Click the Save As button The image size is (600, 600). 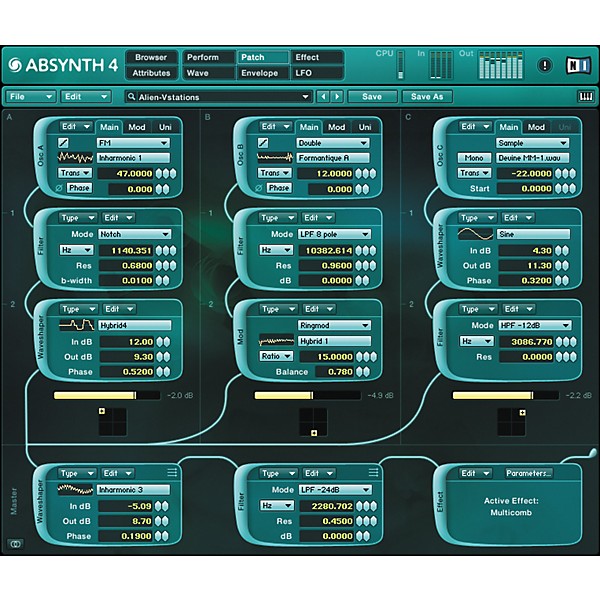tap(427, 96)
